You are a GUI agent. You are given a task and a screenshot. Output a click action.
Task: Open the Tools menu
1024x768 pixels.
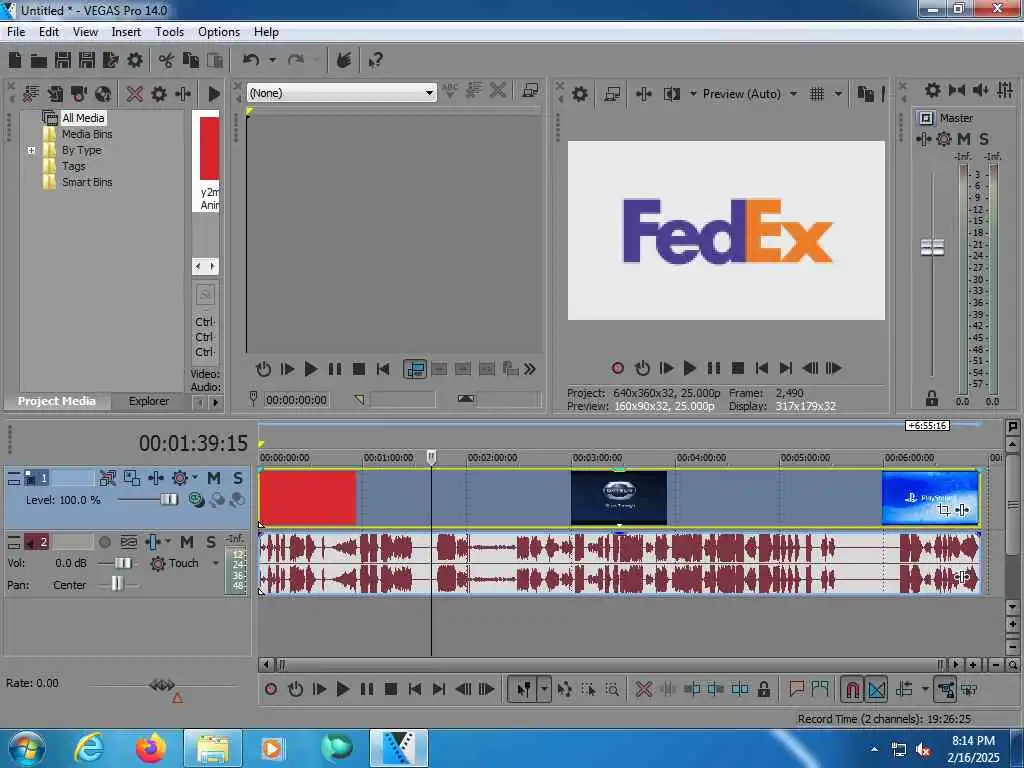pos(169,31)
